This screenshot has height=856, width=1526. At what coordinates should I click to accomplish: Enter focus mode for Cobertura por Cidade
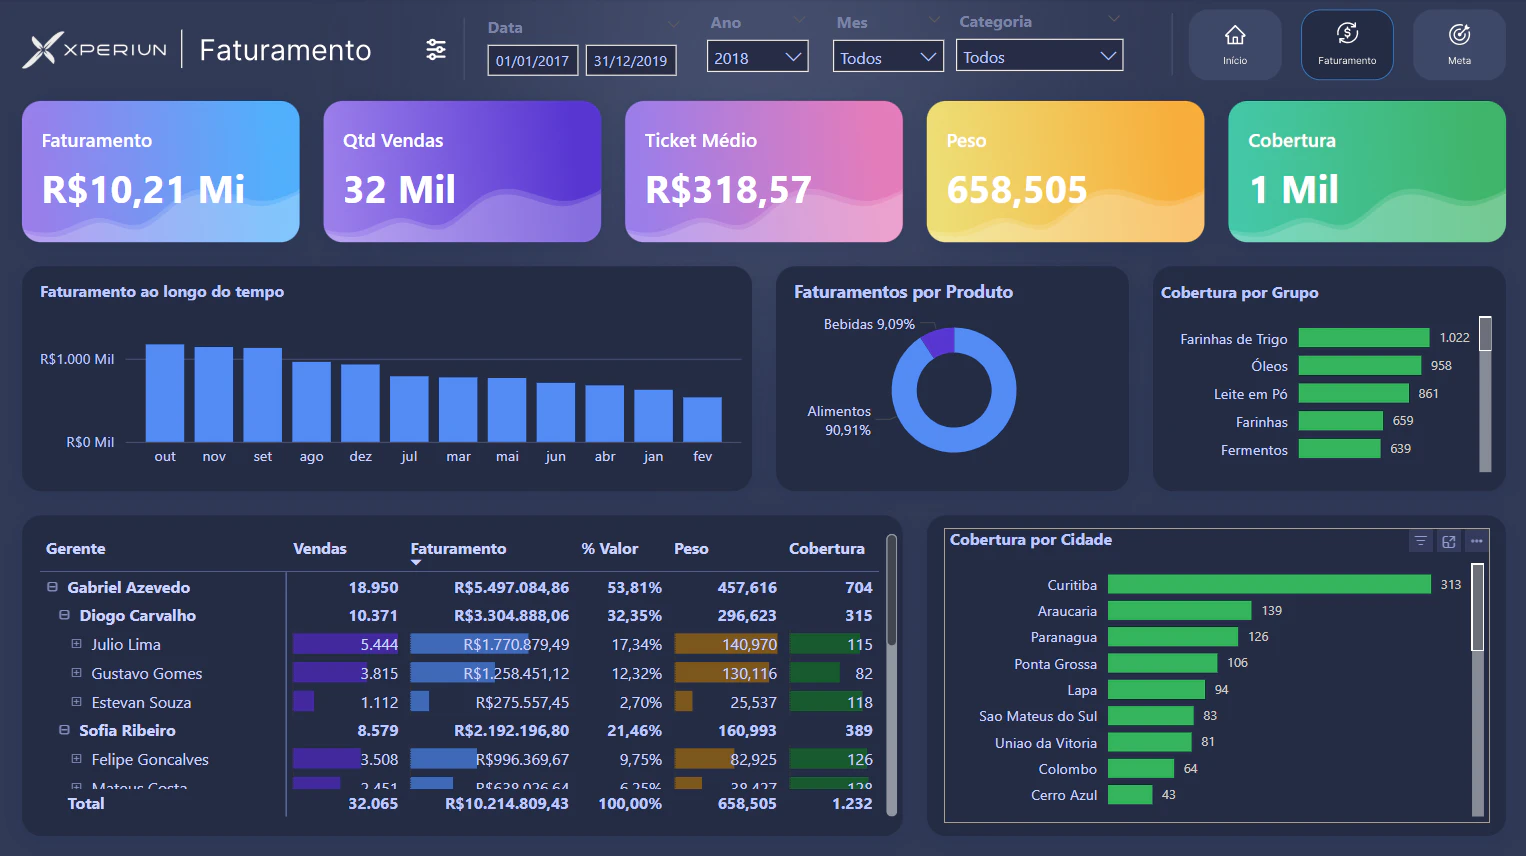click(x=1448, y=541)
